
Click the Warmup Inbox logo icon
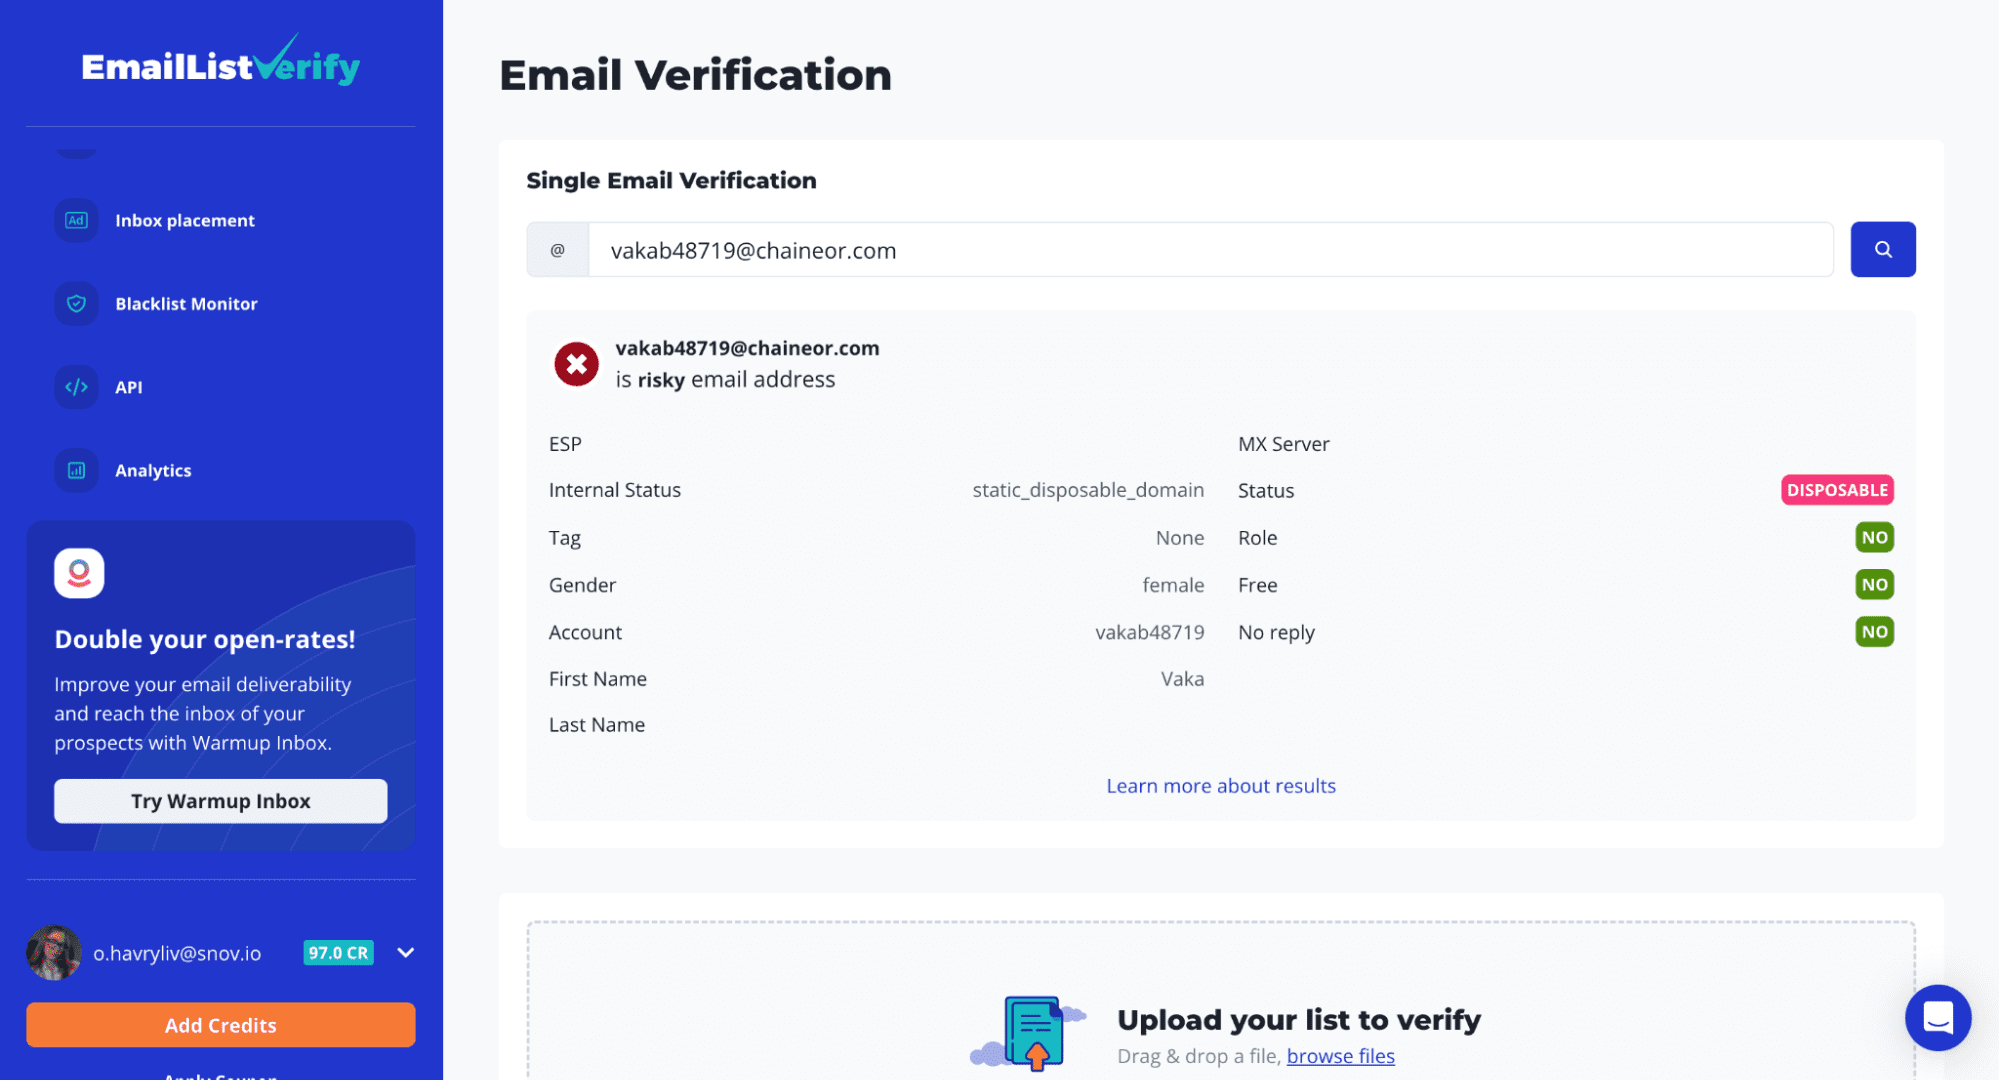(x=79, y=573)
